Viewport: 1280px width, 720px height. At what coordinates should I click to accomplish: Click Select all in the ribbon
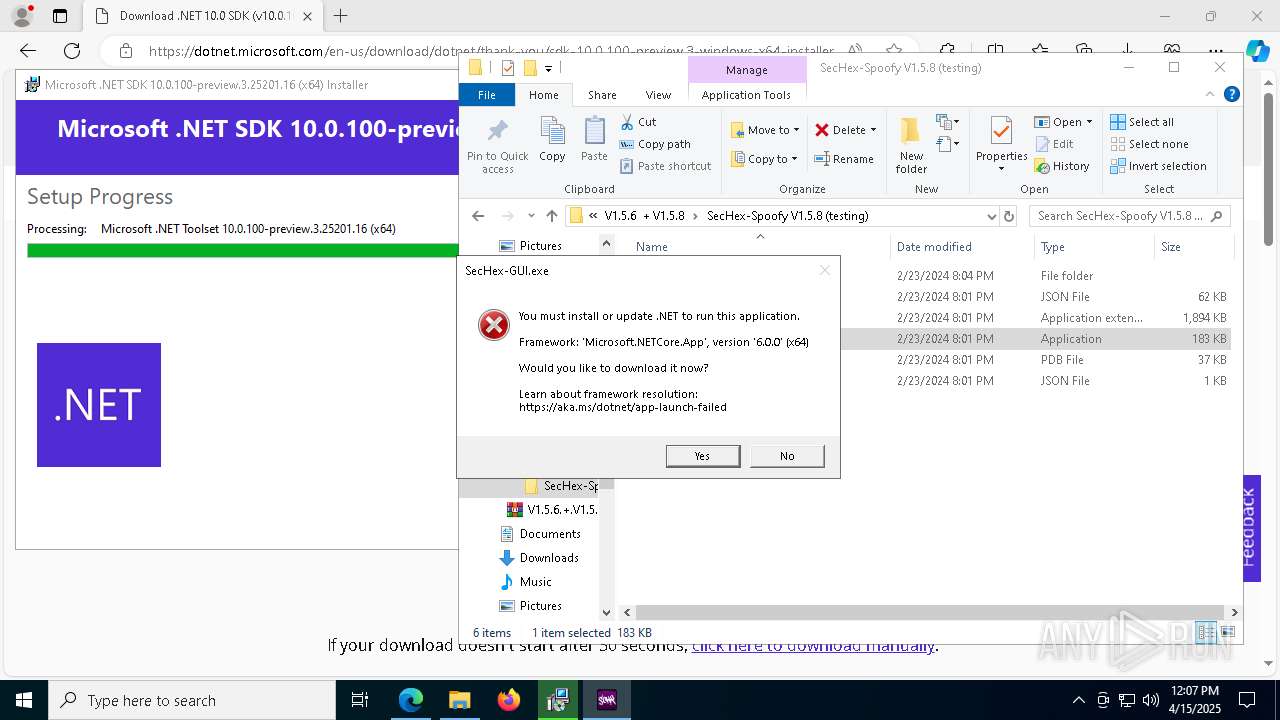1142,122
